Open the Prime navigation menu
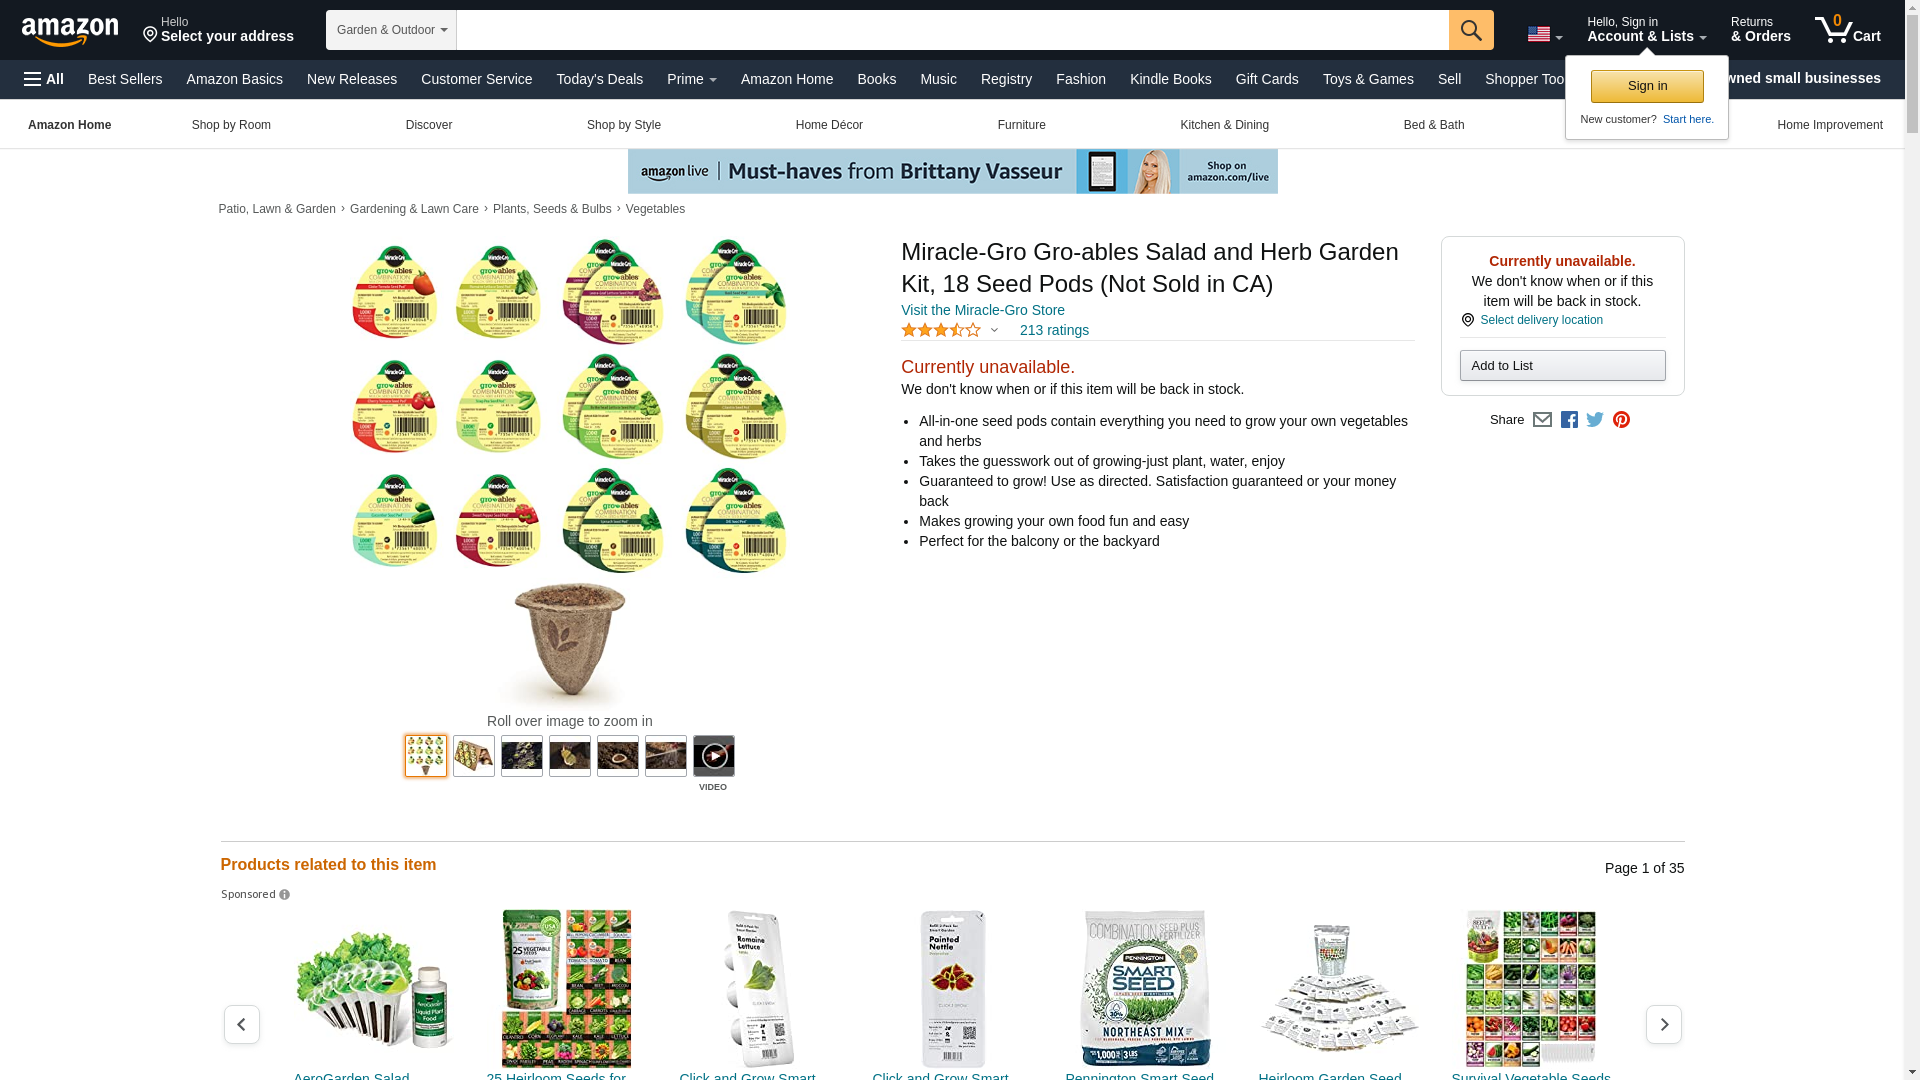The height and width of the screenshot is (1080, 1920). (x=692, y=79)
